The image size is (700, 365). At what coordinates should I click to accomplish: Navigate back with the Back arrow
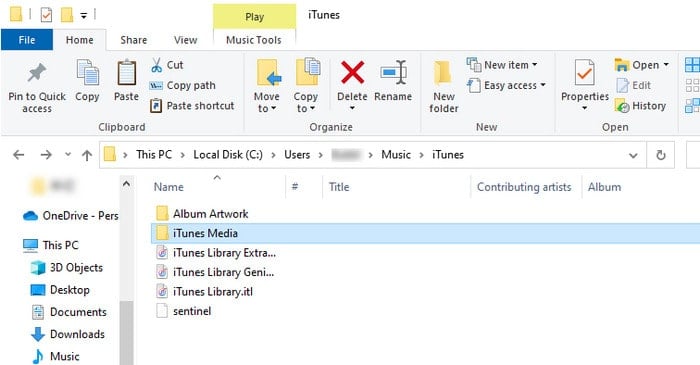19,155
